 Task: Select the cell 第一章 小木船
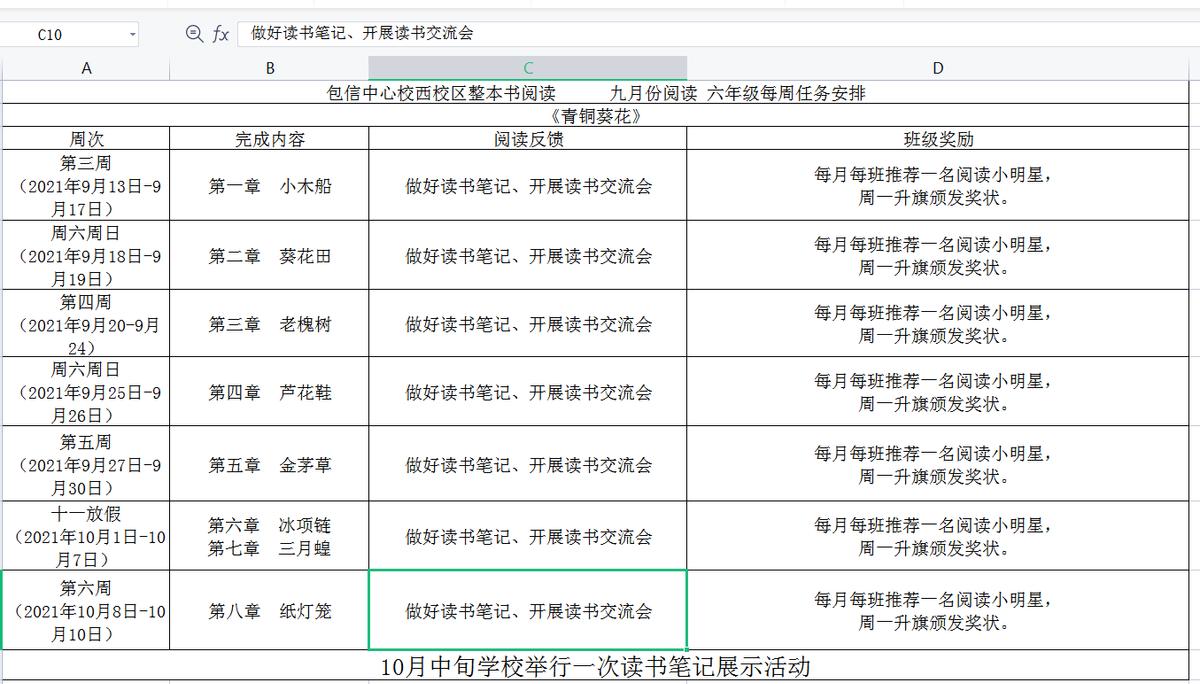click(268, 186)
